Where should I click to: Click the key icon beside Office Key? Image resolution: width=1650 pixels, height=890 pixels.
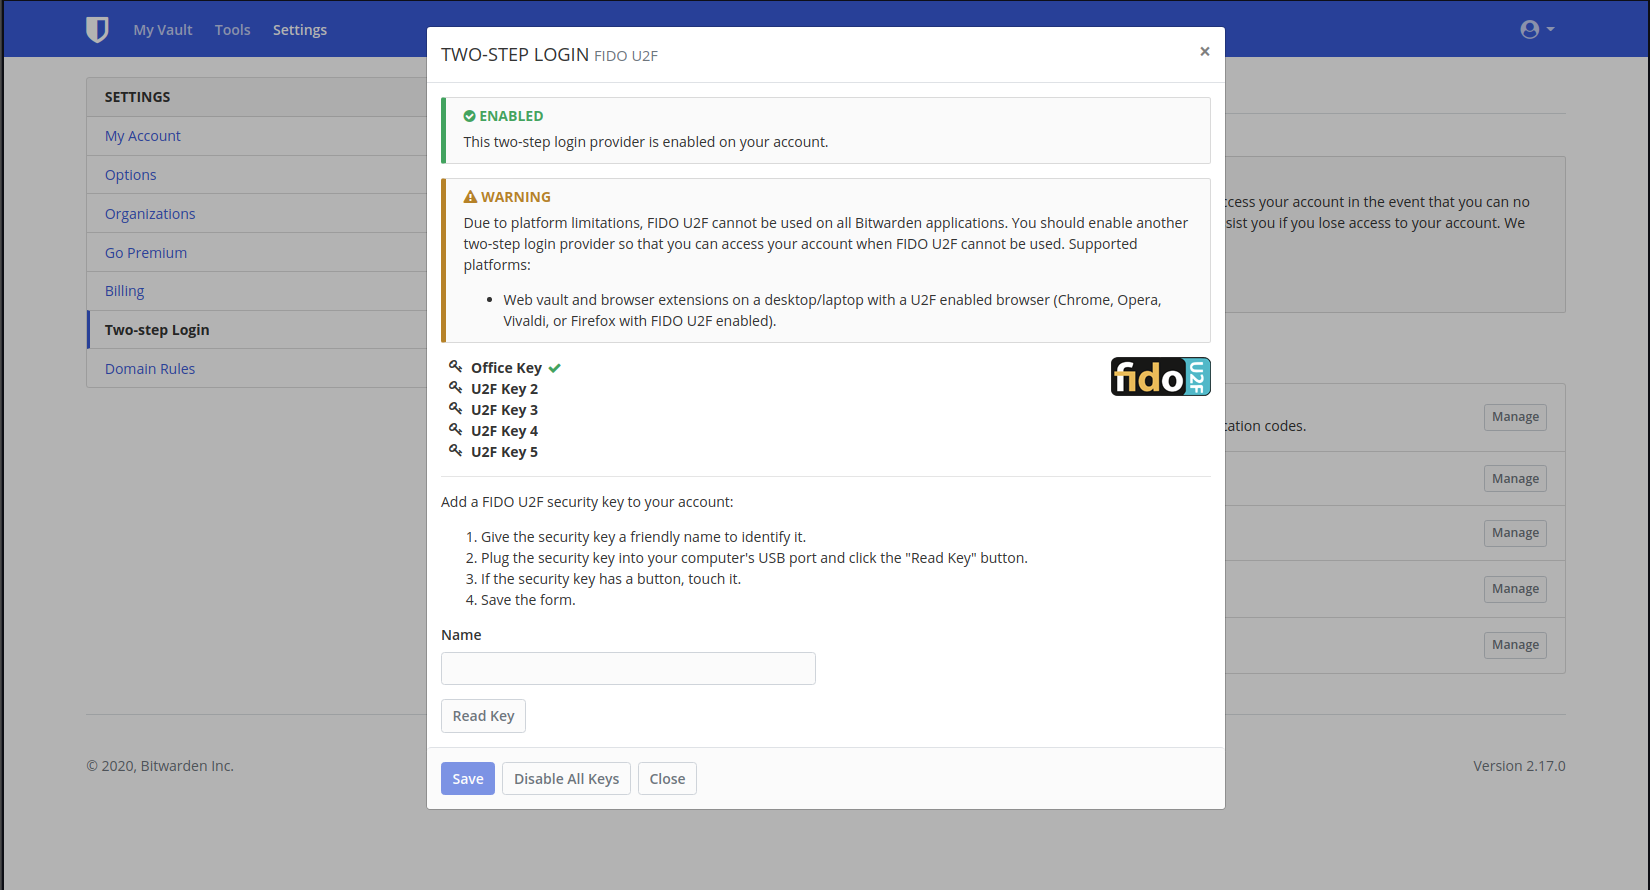[455, 367]
